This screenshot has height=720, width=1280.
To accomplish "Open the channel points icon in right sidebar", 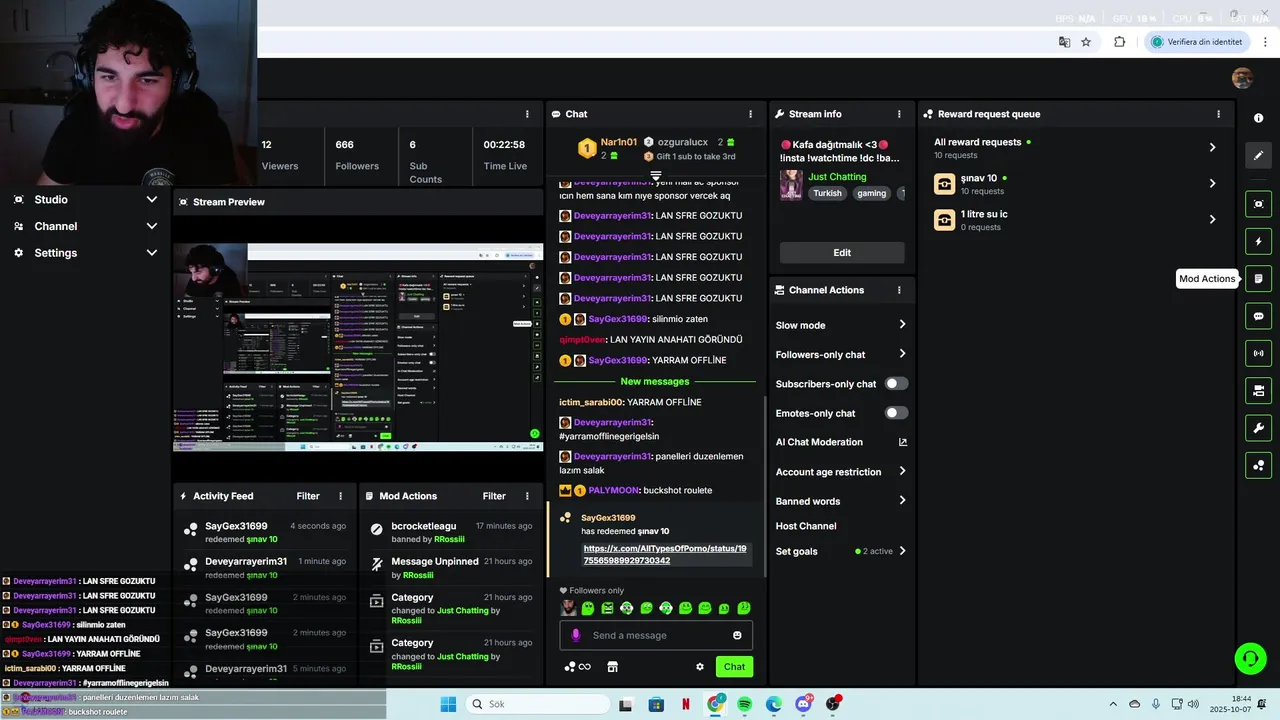I will point(1258,465).
